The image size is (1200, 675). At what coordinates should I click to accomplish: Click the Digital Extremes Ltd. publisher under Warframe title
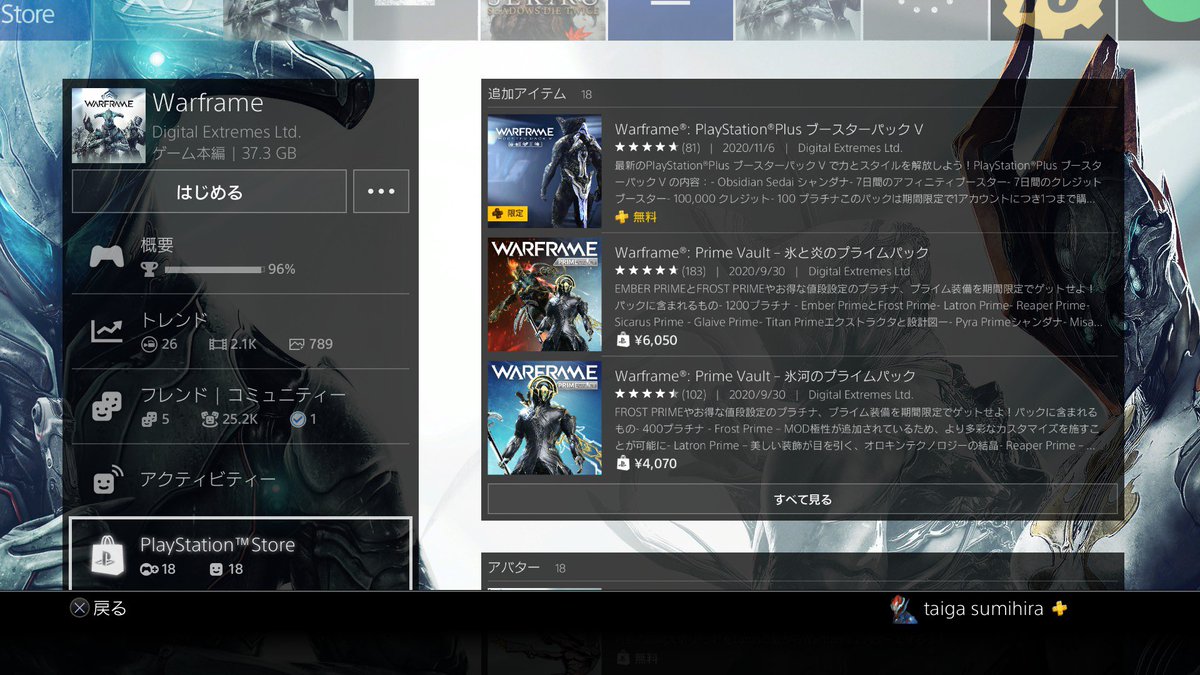tap(226, 132)
